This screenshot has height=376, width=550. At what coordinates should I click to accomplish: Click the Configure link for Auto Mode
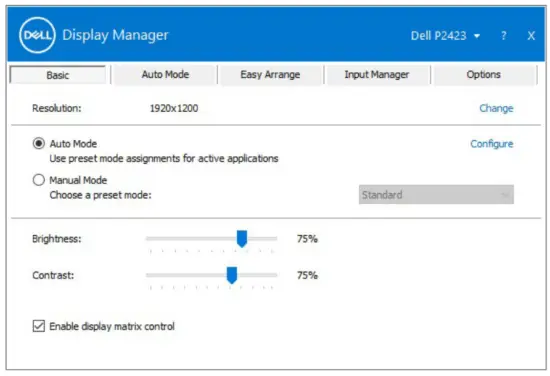pyautogui.click(x=491, y=144)
